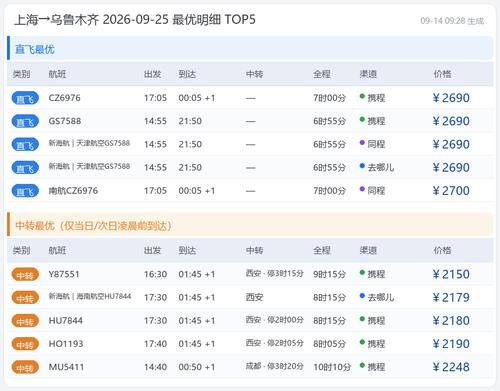Screen dimensions: 500x391
Task: Click the title 上海→乌鲁木齐 2026-09-25 最优明细 TOP5
Action: point(135,20)
